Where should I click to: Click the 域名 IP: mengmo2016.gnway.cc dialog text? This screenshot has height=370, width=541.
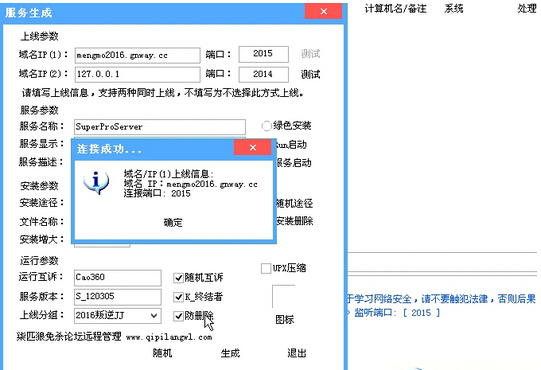pos(190,184)
